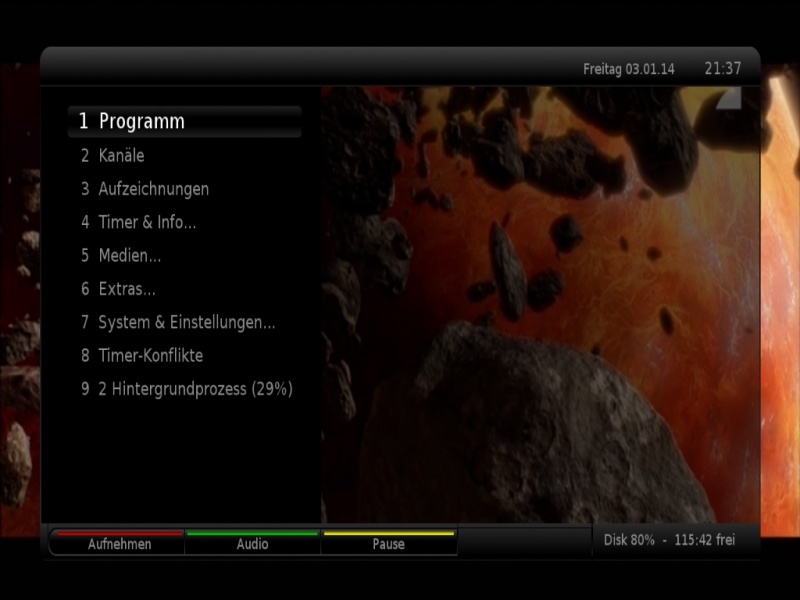View 2 Hintergrundprozess (29%) progress entry
Viewport: 800px width, 600px height.
(195, 389)
